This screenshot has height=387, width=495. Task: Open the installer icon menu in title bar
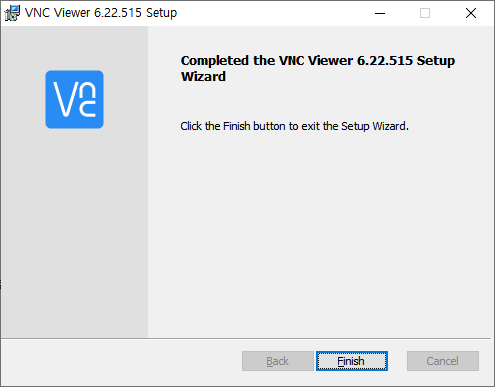tap(12, 13)
